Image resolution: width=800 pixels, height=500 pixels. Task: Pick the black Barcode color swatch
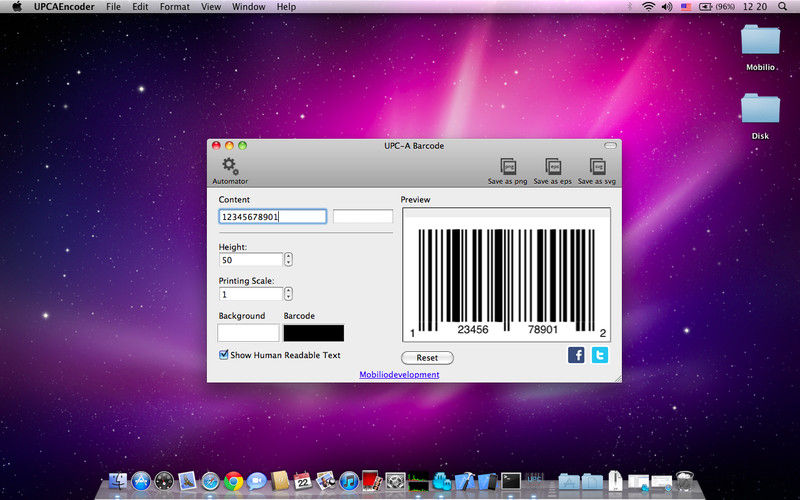pos(314,333)
